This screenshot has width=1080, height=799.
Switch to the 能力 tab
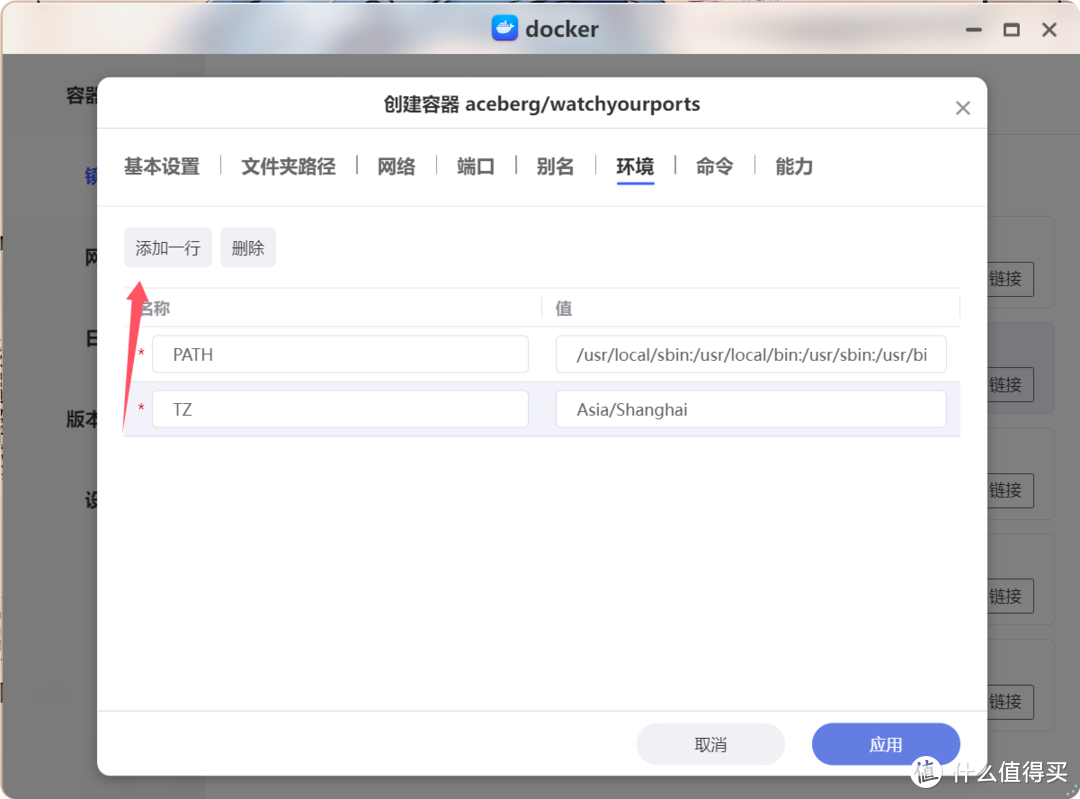tap(793, 167)
